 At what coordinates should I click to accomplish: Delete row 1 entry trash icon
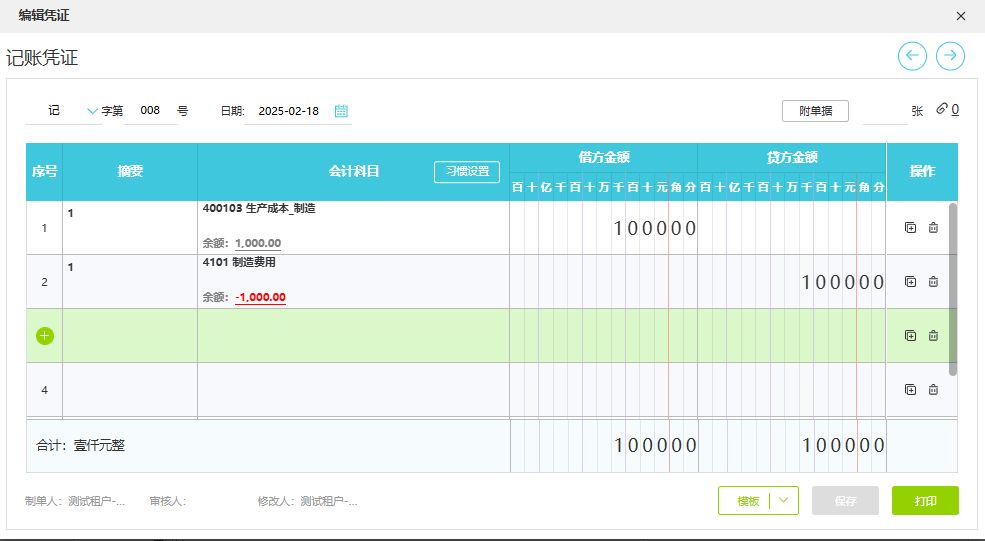tap(933, 228)
